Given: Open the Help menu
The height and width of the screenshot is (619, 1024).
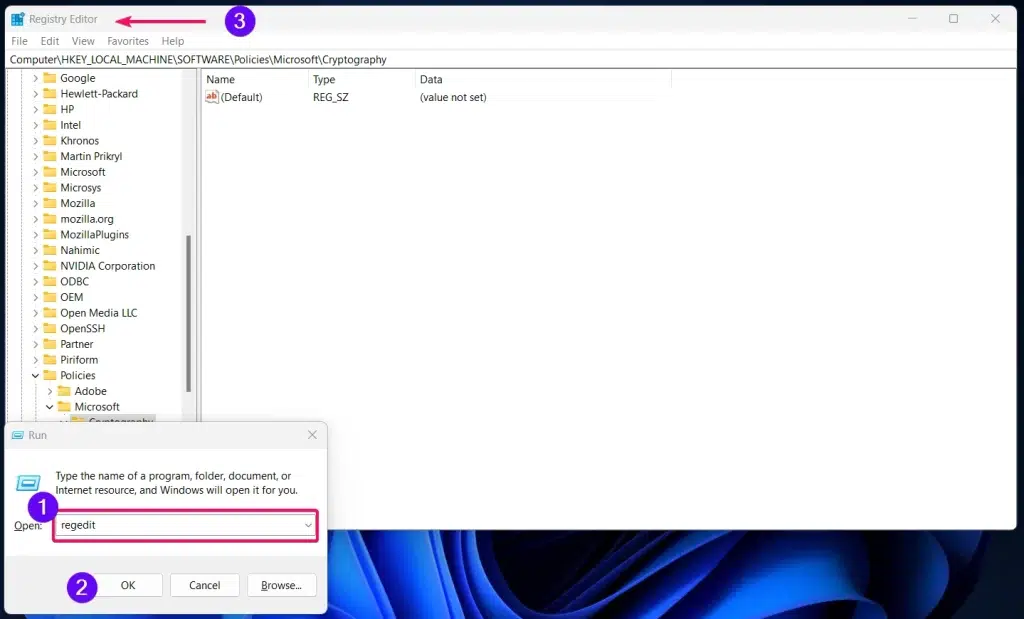Looking at the screenshot, I should click(x=173, y=40).
